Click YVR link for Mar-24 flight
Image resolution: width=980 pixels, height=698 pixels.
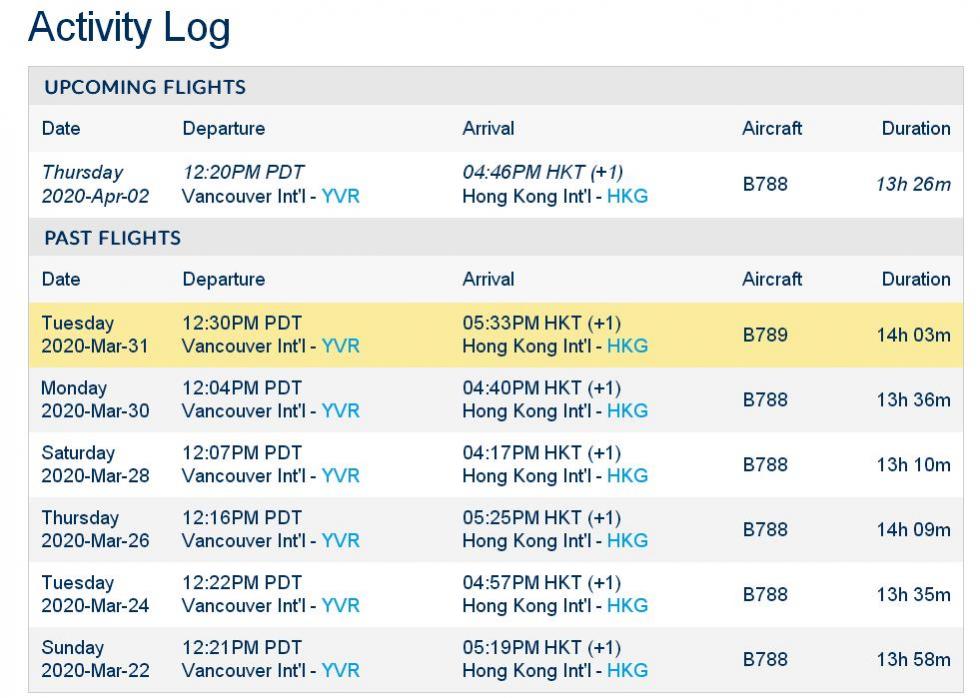tap(340, 606)
